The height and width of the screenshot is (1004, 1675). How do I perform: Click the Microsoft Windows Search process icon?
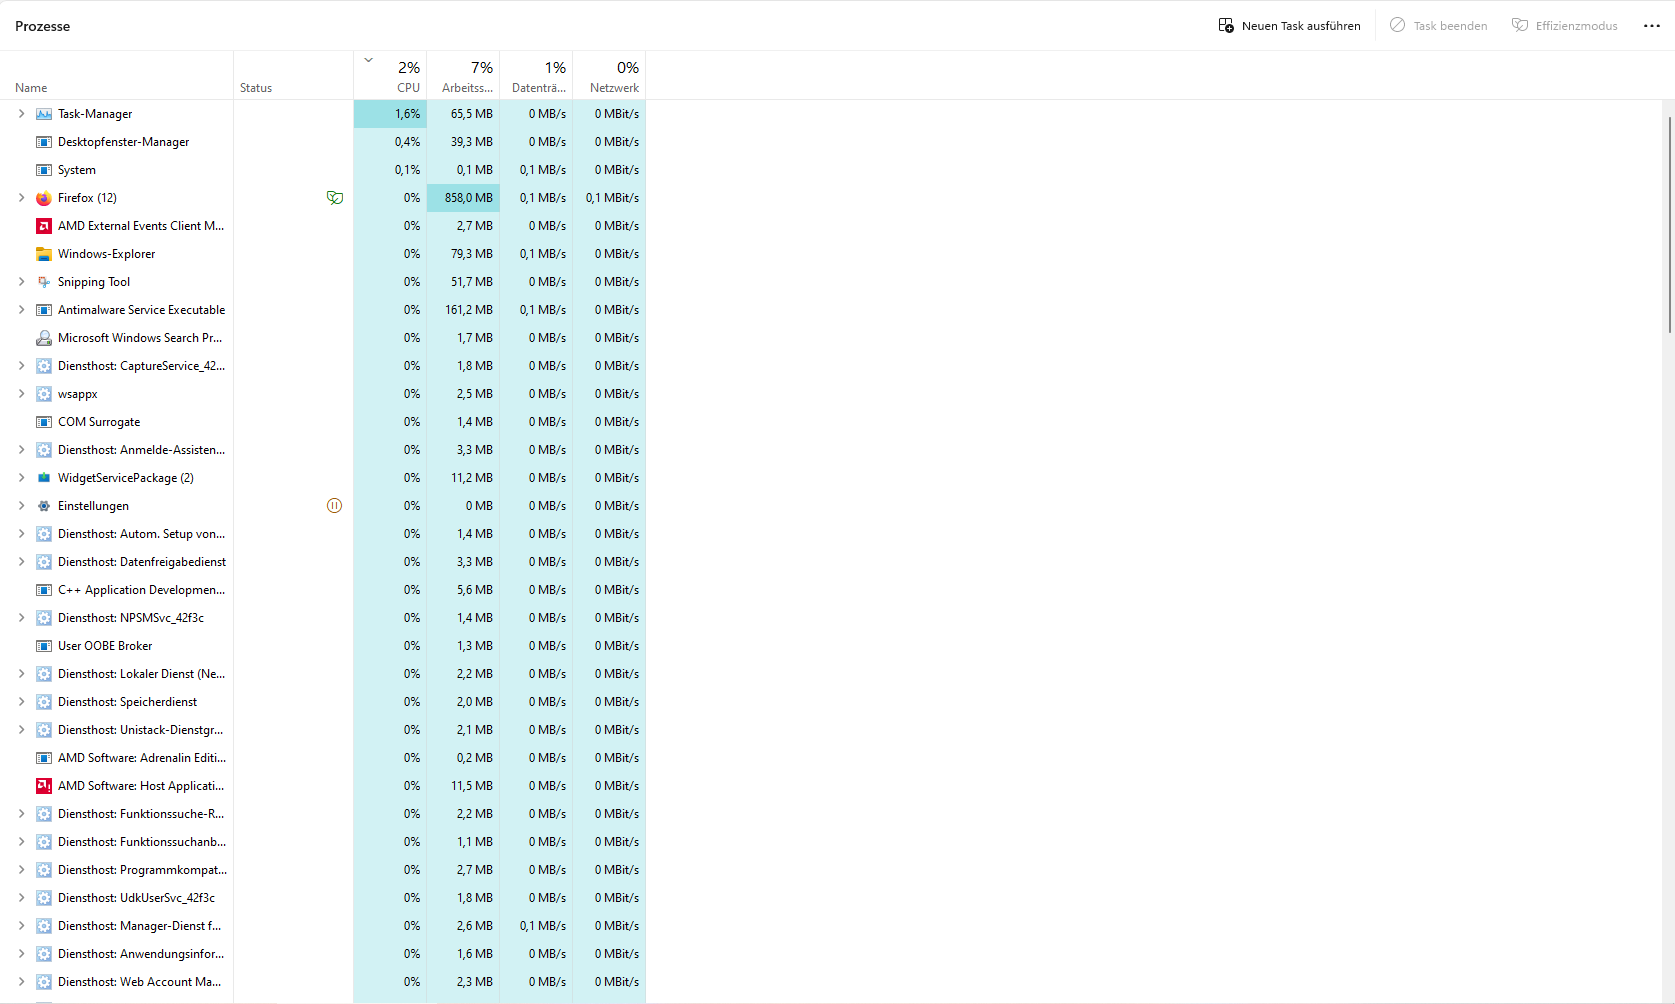click(44, 337)
